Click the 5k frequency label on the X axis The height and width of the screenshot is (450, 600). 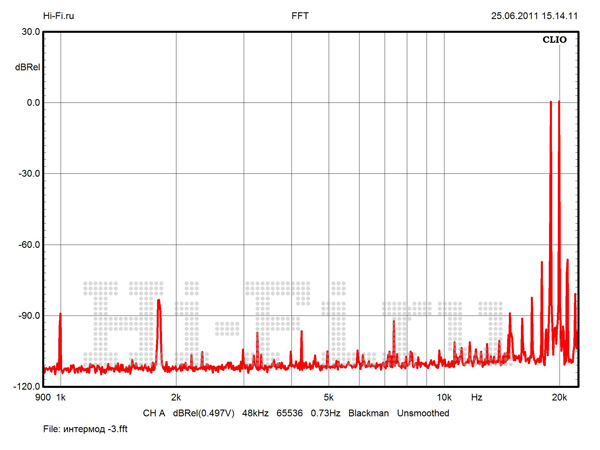point(328,398)
